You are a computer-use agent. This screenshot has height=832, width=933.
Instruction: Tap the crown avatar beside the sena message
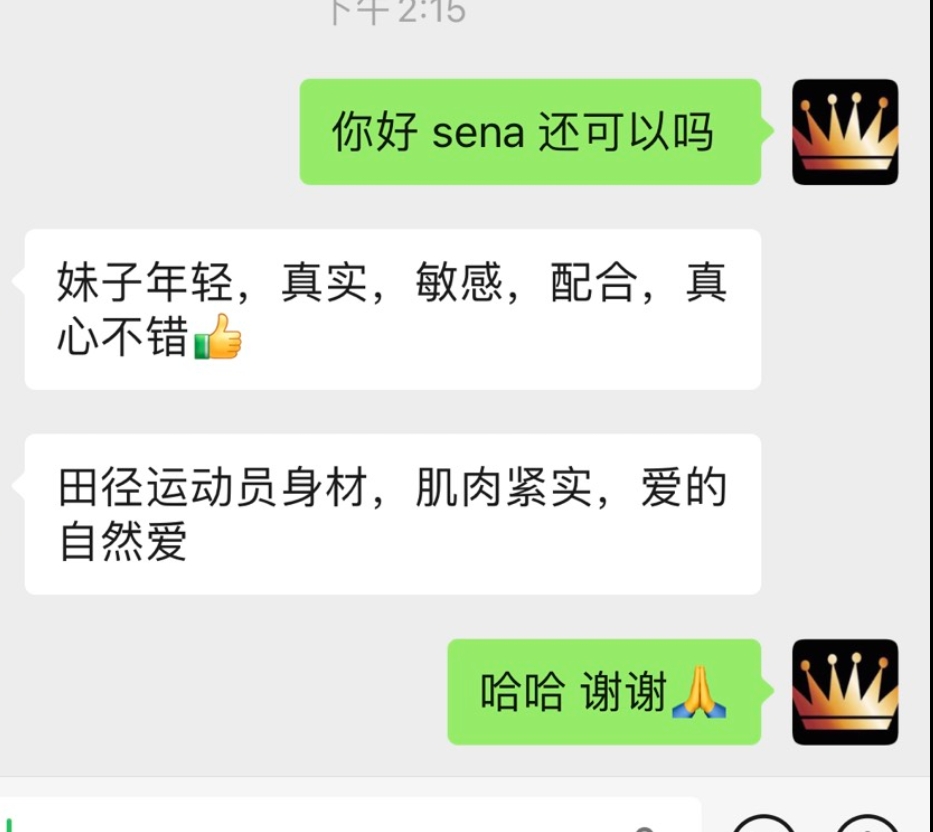tap(845, 132)
